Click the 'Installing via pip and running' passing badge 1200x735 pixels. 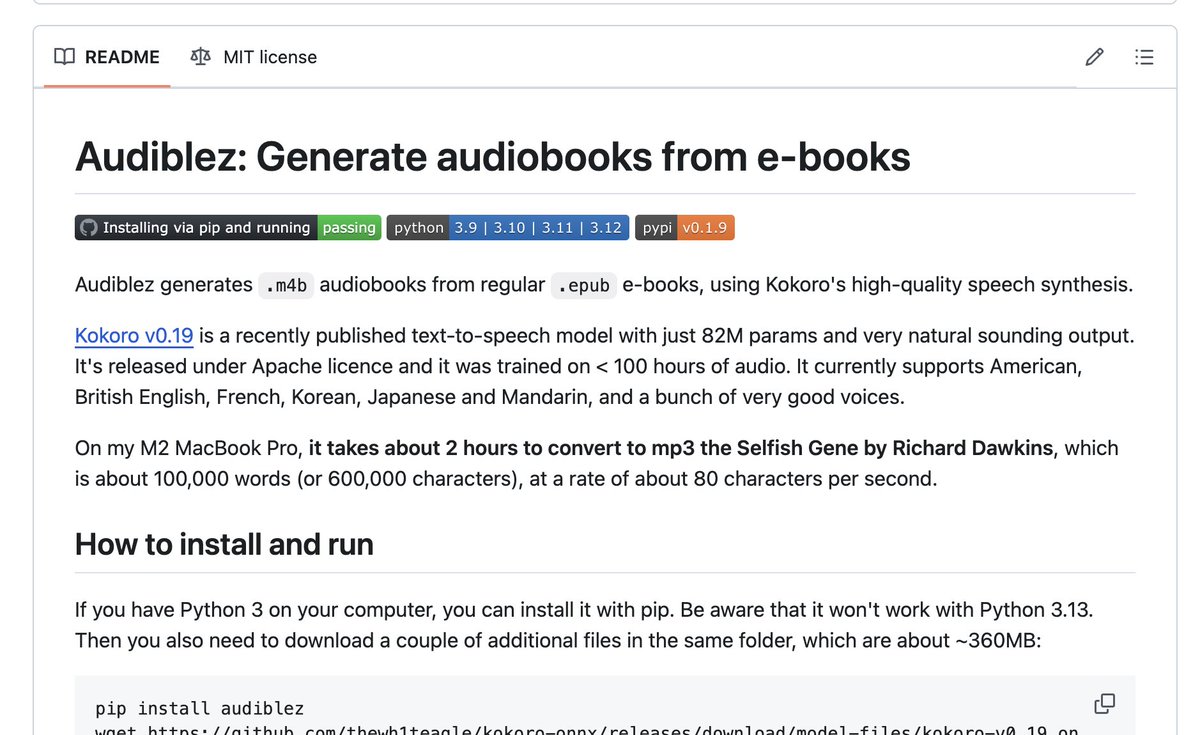228,228
